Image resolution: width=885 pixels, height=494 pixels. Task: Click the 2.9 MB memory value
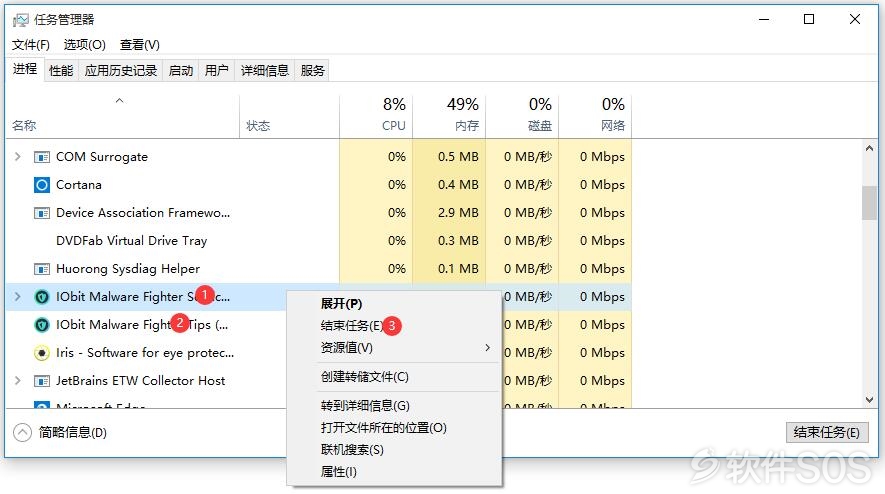coord(458,213)
